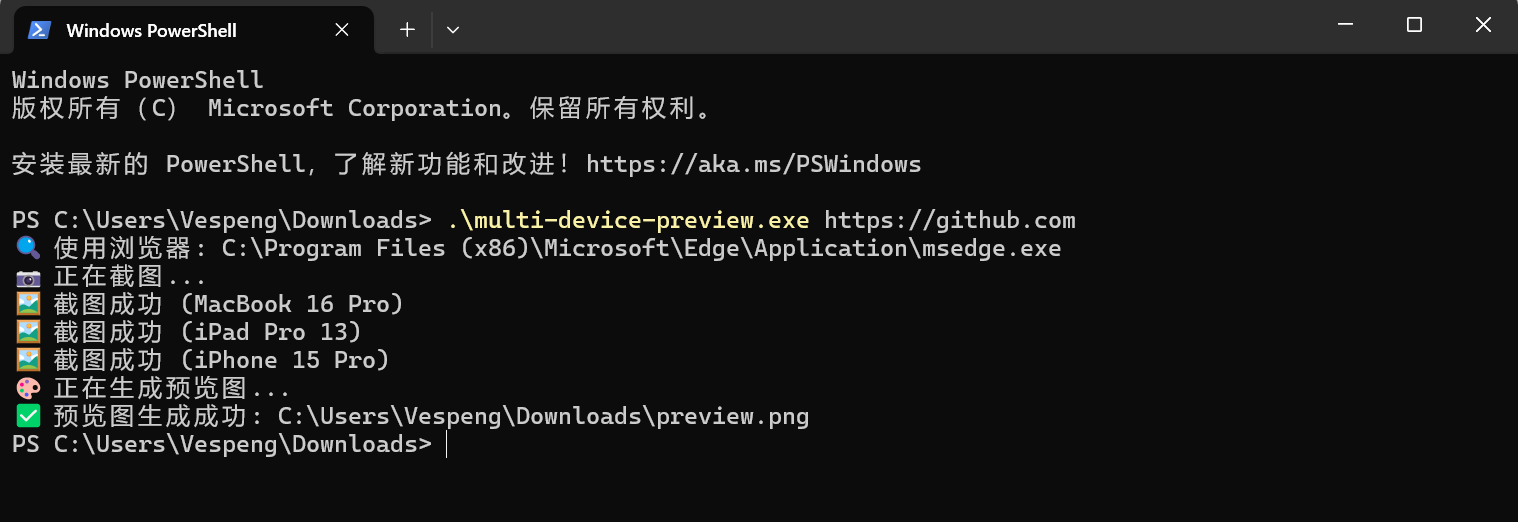Expand the new-tab profile dropdown chevron
The width and height of the screenshot is (1518, 522).
pyautogui.click(x=453, y=30)
